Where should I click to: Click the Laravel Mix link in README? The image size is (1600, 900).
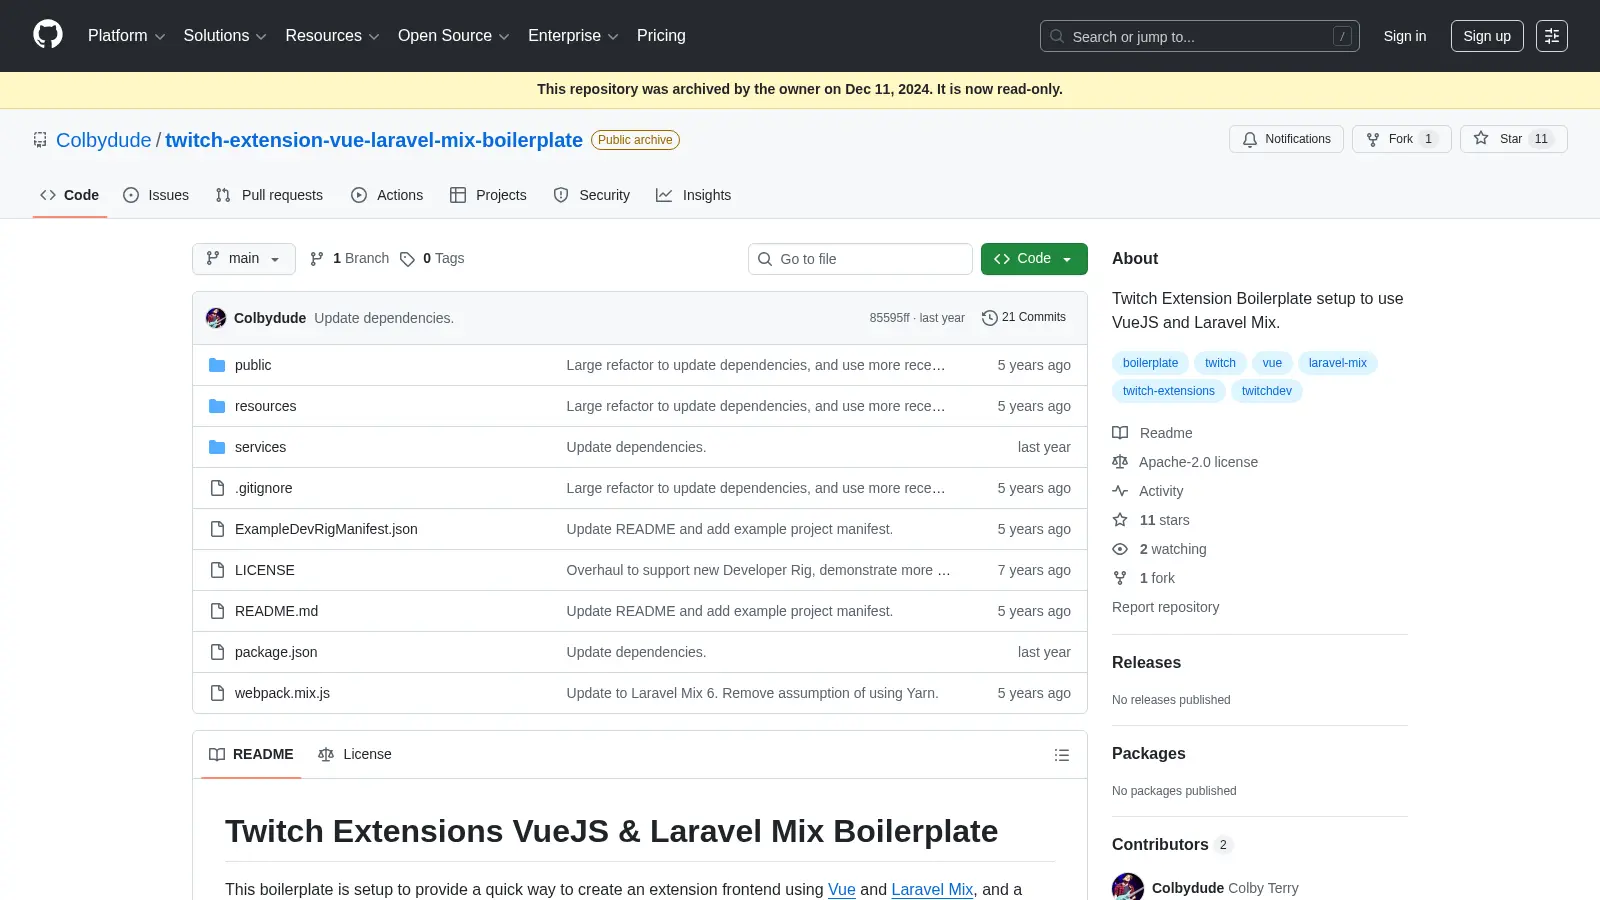click(x=932, y=889)
